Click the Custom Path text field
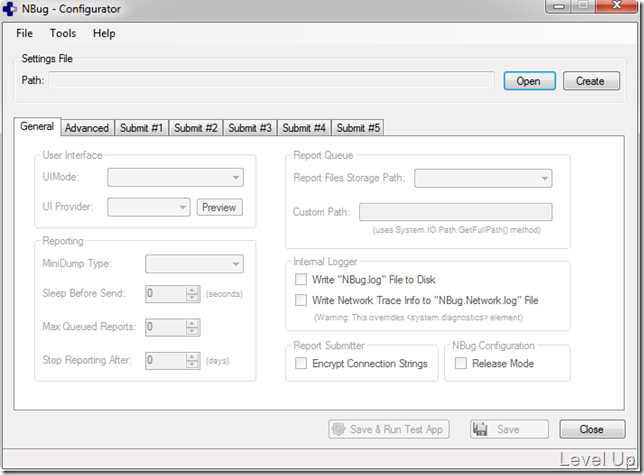Image resolution: width=644 pixels, height=475 pixels. 455,212
